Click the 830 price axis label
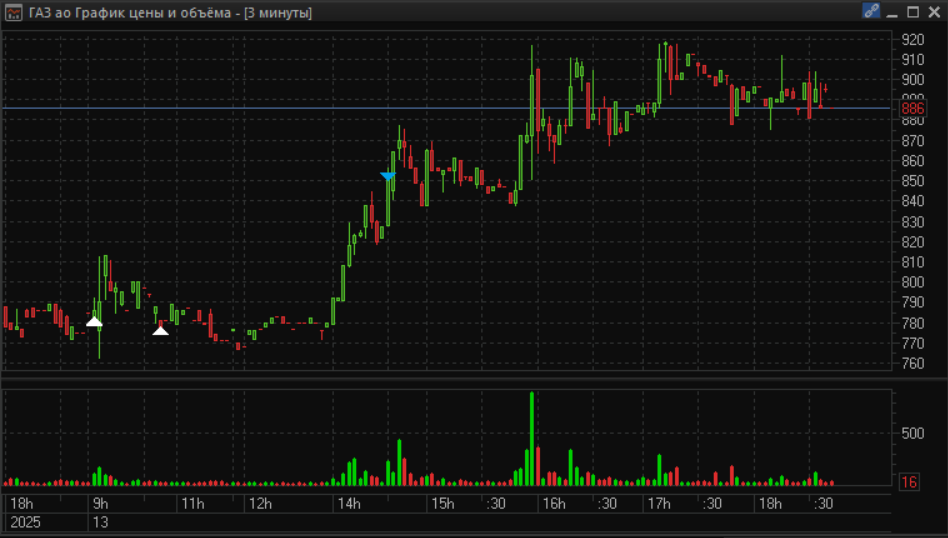The height and width of the screenshot is (538, 948). point(912,222)
